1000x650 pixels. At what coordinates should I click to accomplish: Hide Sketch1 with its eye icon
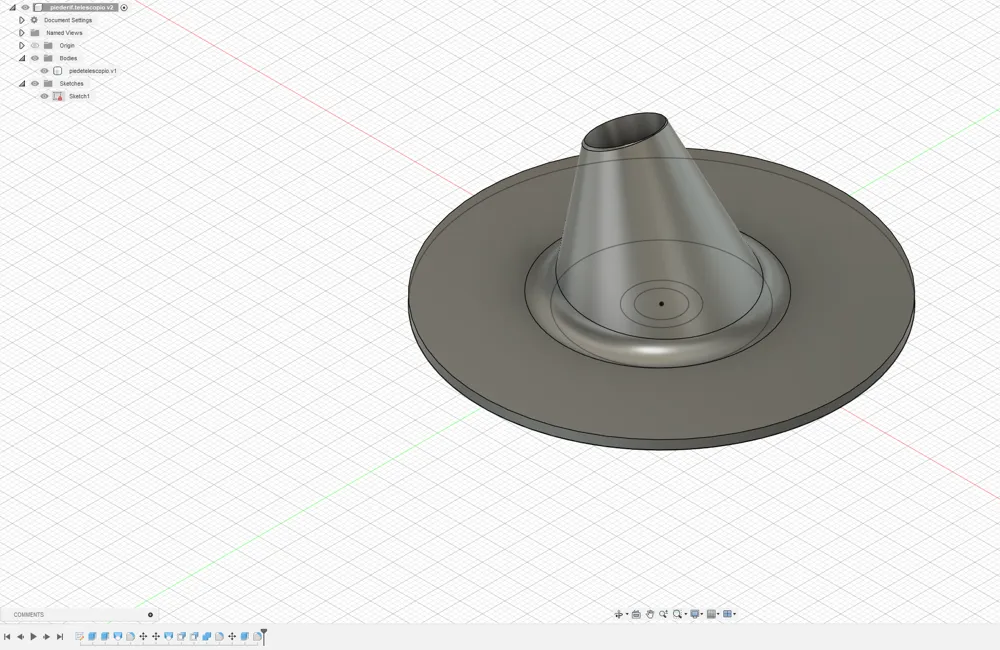[45, 96]
